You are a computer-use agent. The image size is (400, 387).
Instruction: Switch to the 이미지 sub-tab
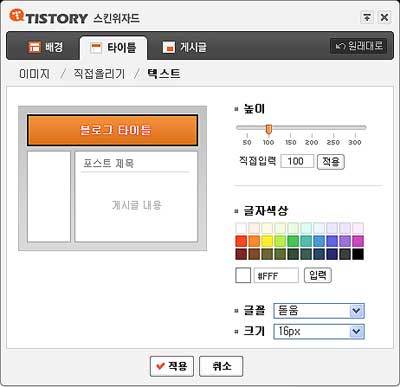tap(34, 74)
